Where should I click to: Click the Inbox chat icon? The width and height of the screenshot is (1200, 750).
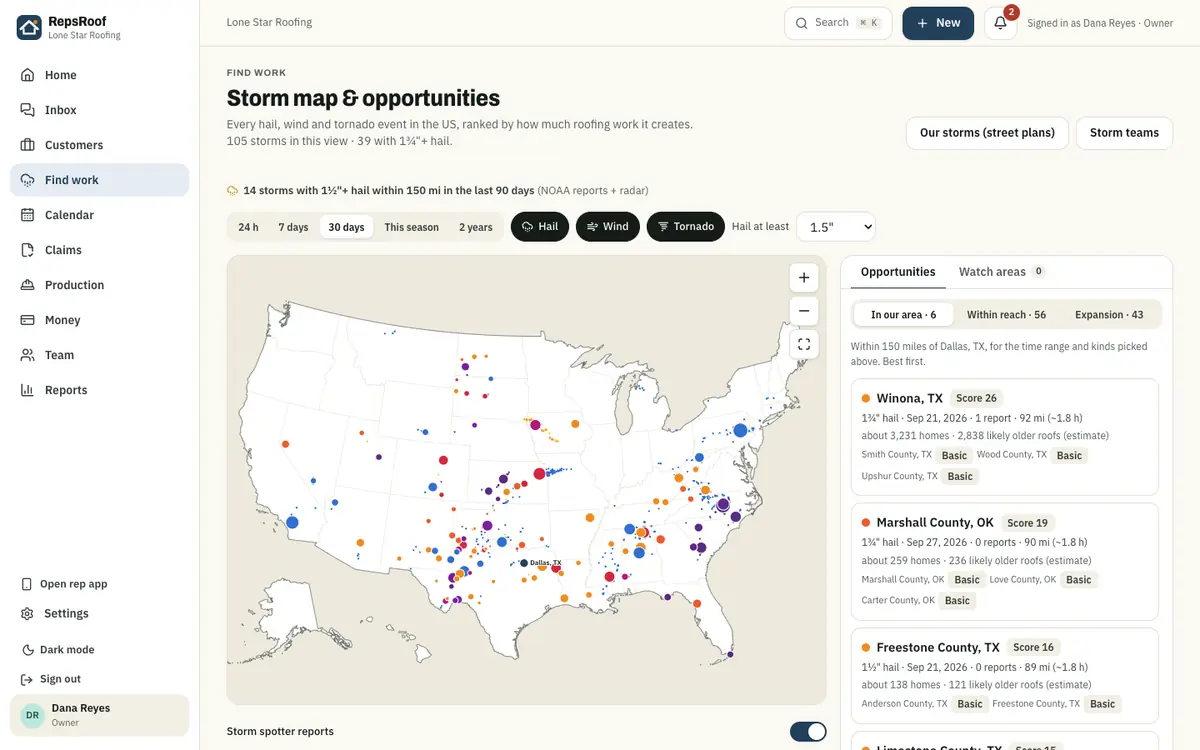point(28,110)
